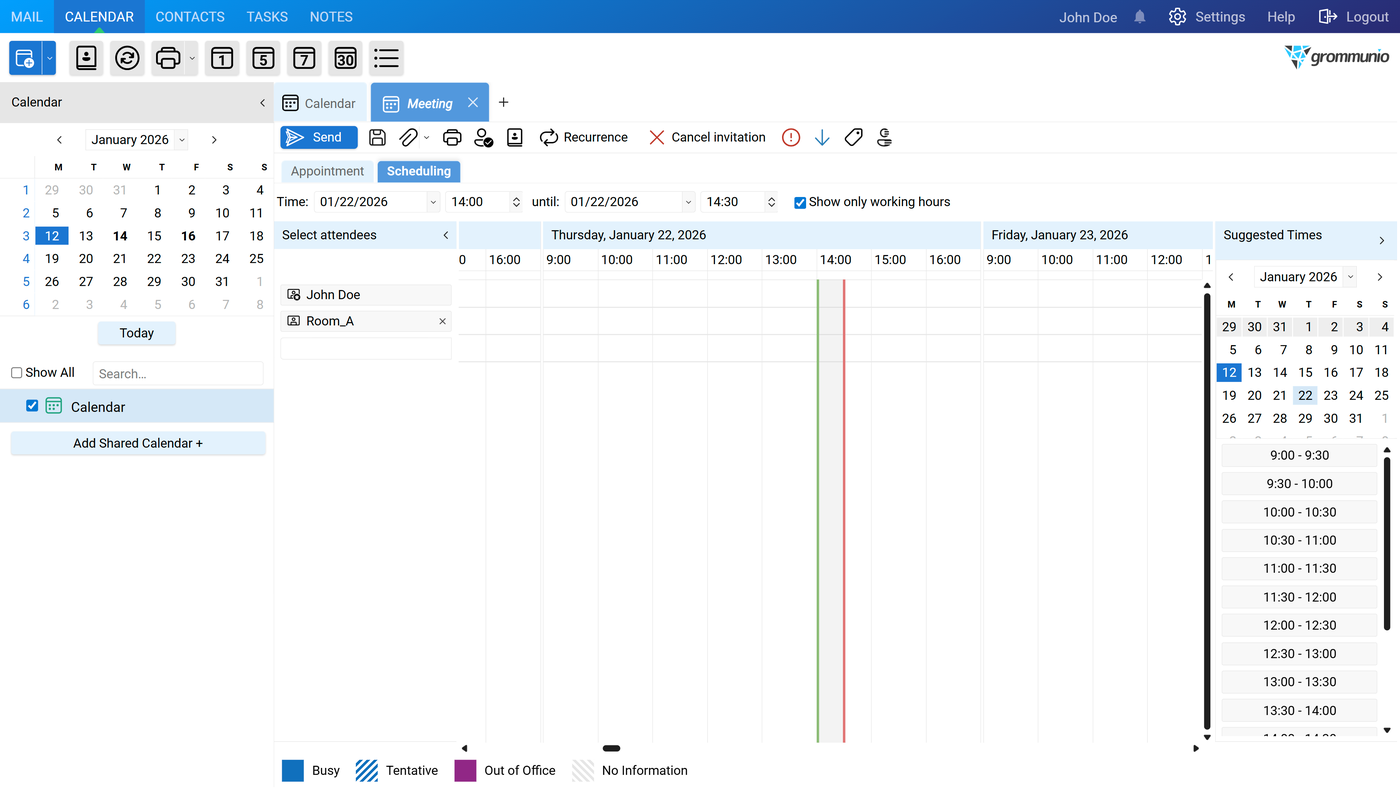This screenshot has width=1400, height=788.
Task: Switch to one-day calendar view icon
Action: click(x=222, y=58)
